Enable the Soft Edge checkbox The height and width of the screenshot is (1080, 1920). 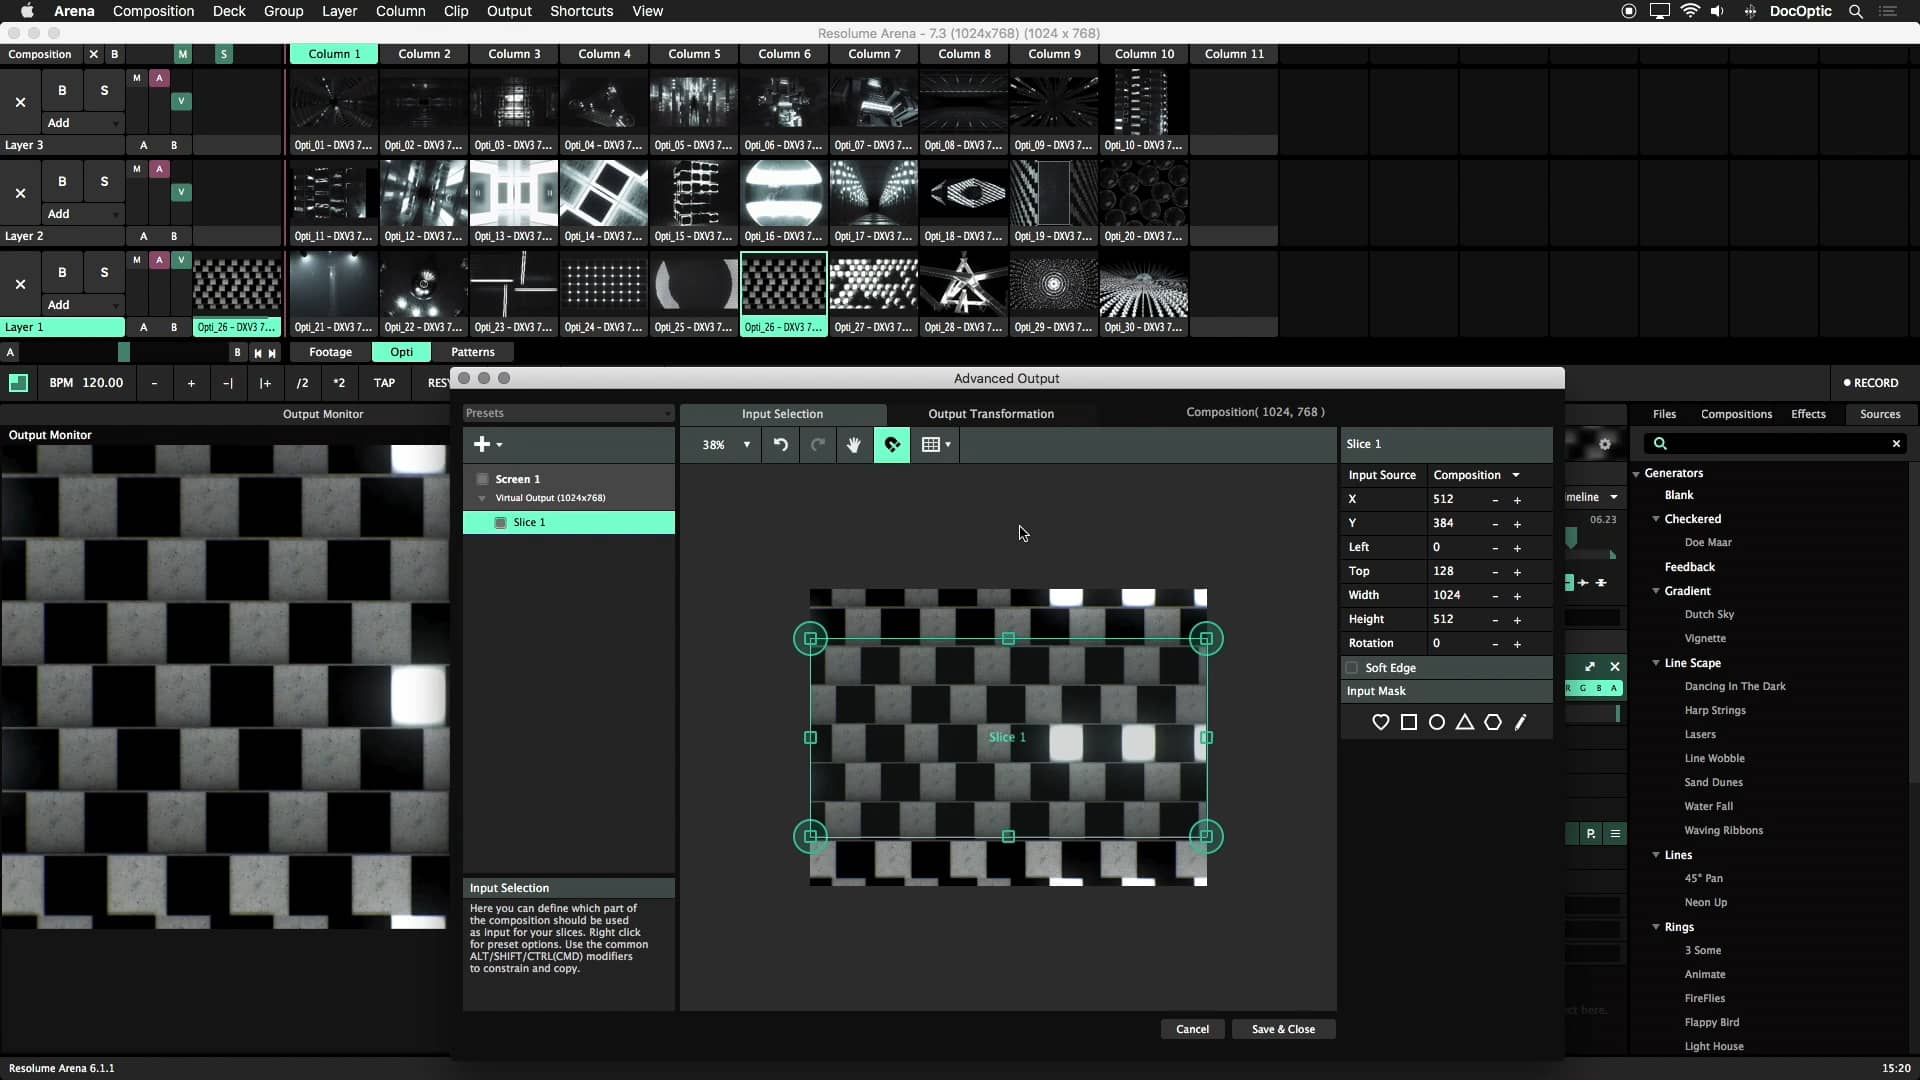pyautogui.click(x=1352, y=668)
